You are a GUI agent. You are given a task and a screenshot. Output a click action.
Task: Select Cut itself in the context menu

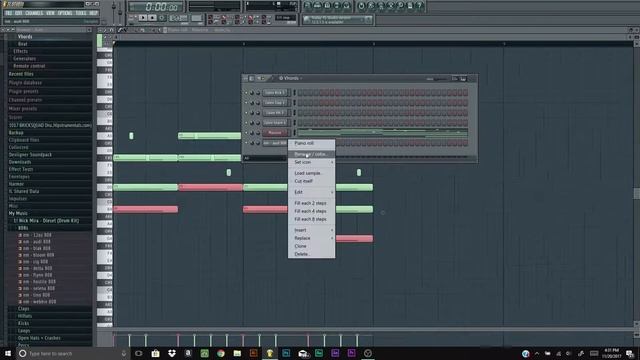(x=311, y=181)
